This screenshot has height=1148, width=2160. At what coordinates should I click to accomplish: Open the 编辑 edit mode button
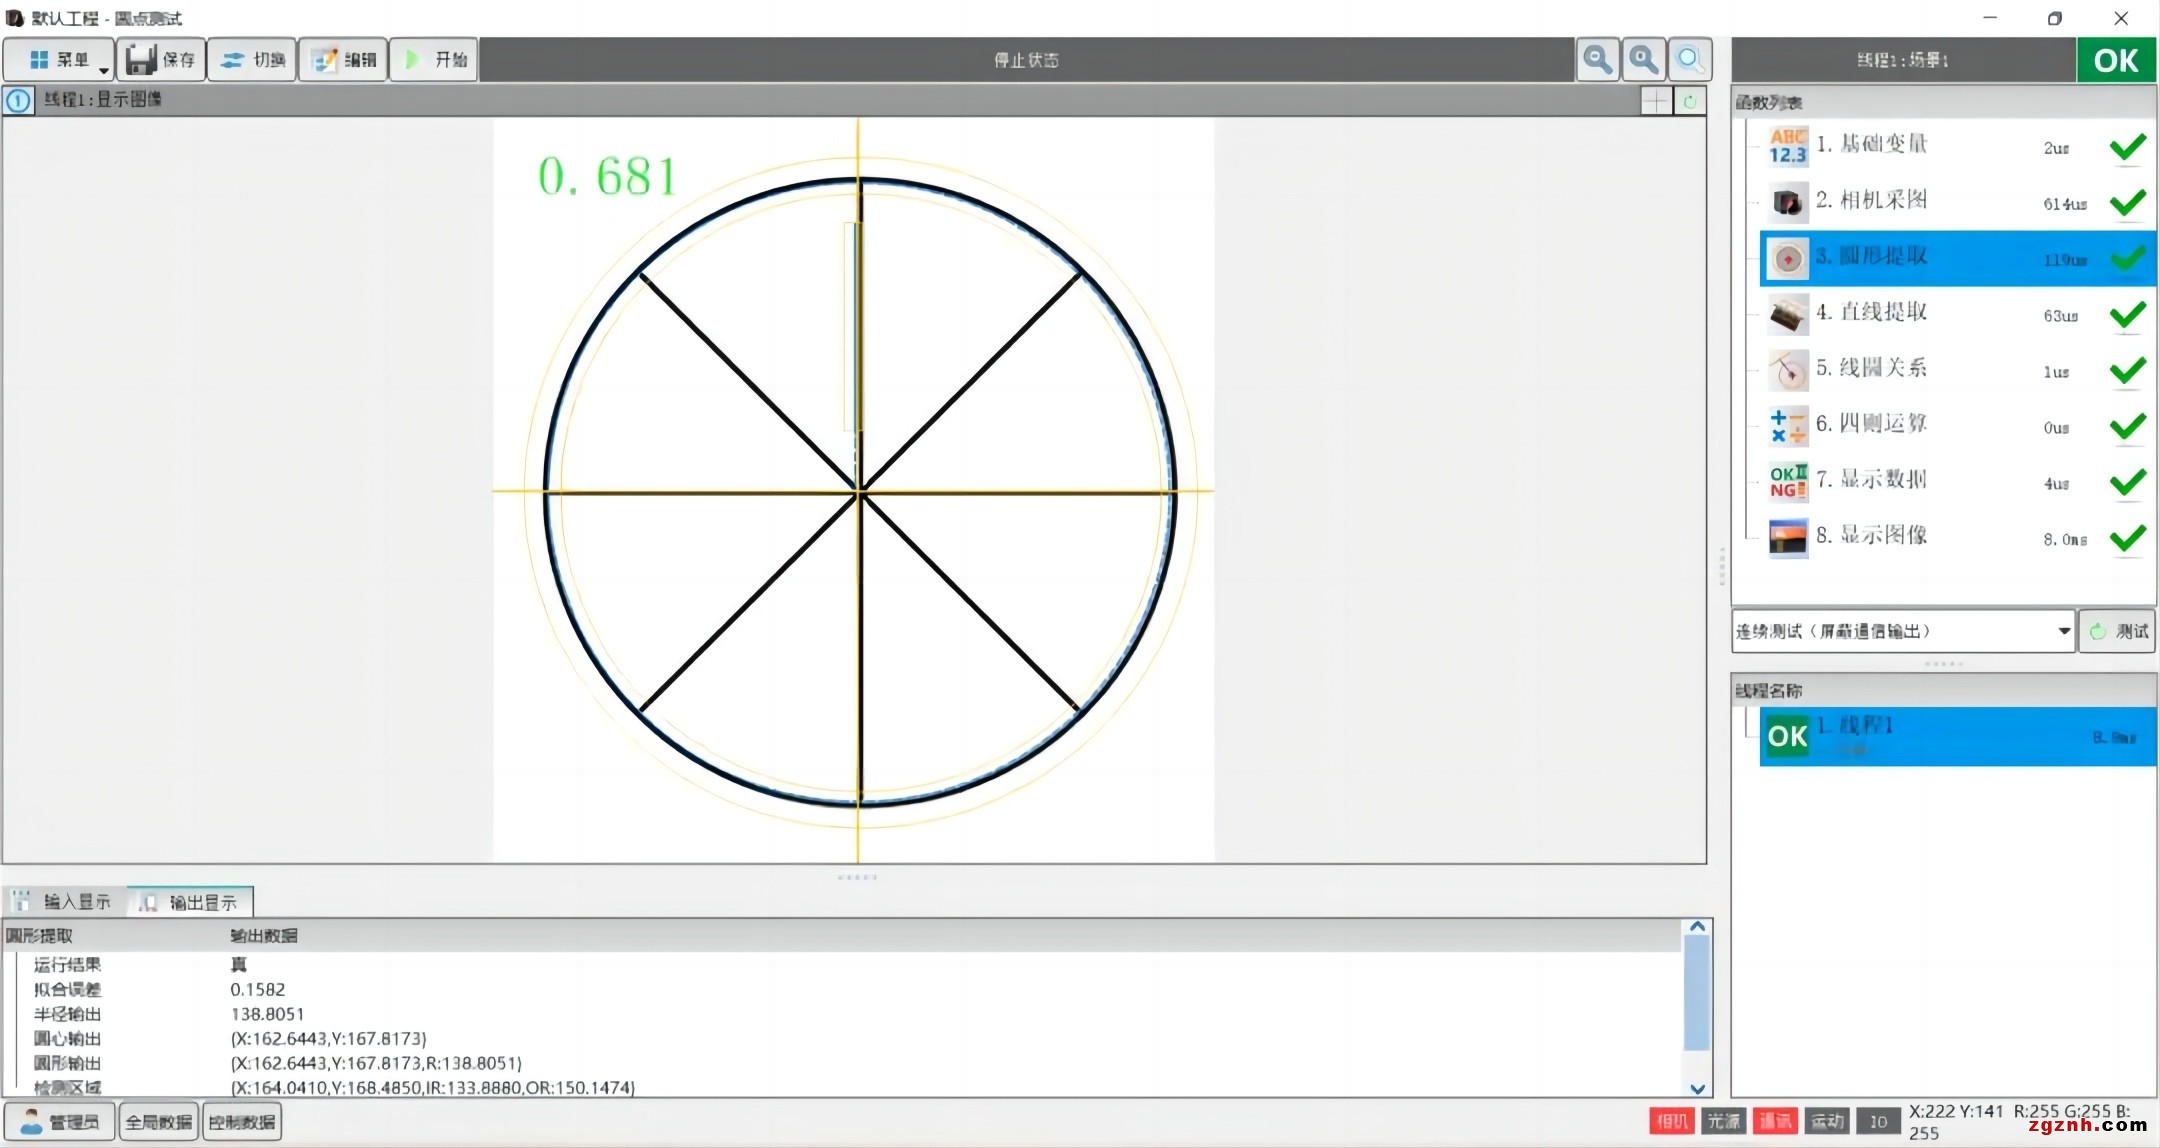tap(343, 60)
